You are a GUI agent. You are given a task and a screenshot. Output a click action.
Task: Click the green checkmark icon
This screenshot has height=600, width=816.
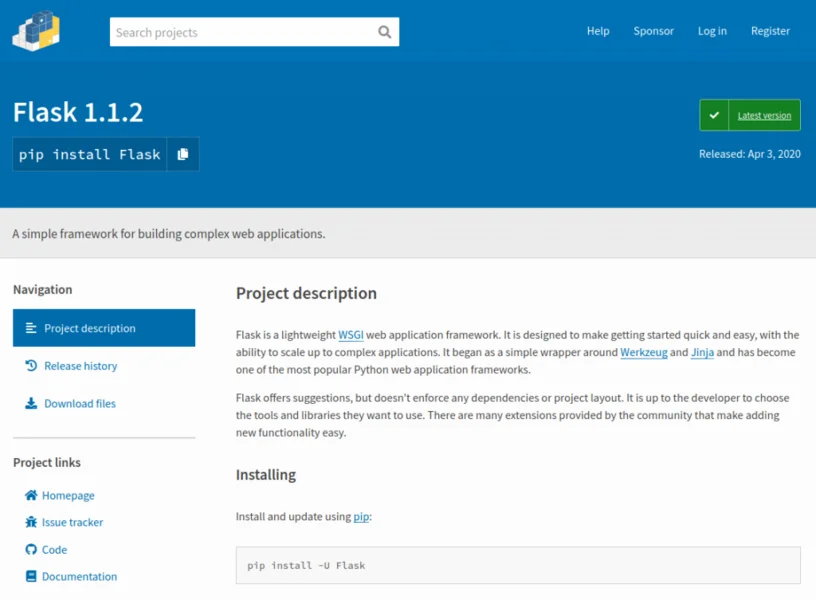714,115
